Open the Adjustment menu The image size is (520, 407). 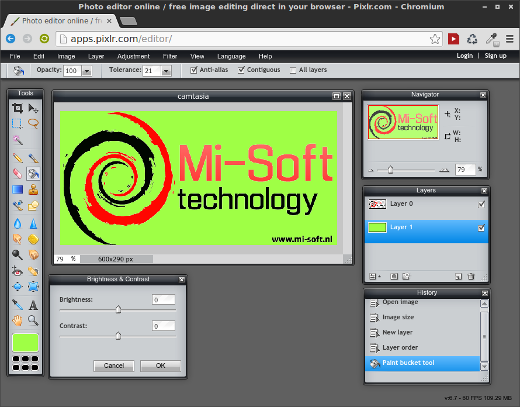pos(133,56)
